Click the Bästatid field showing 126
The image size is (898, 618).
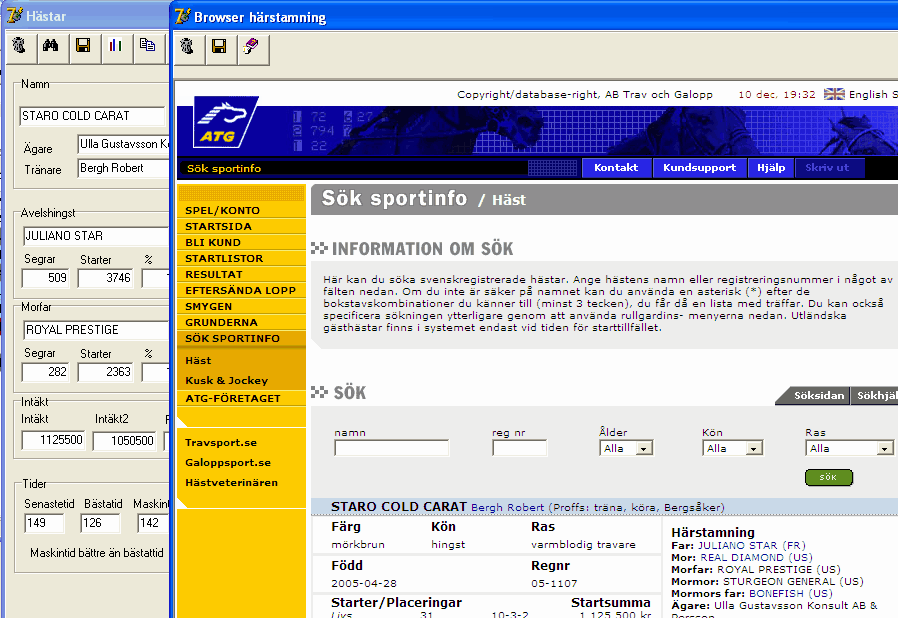100,523
